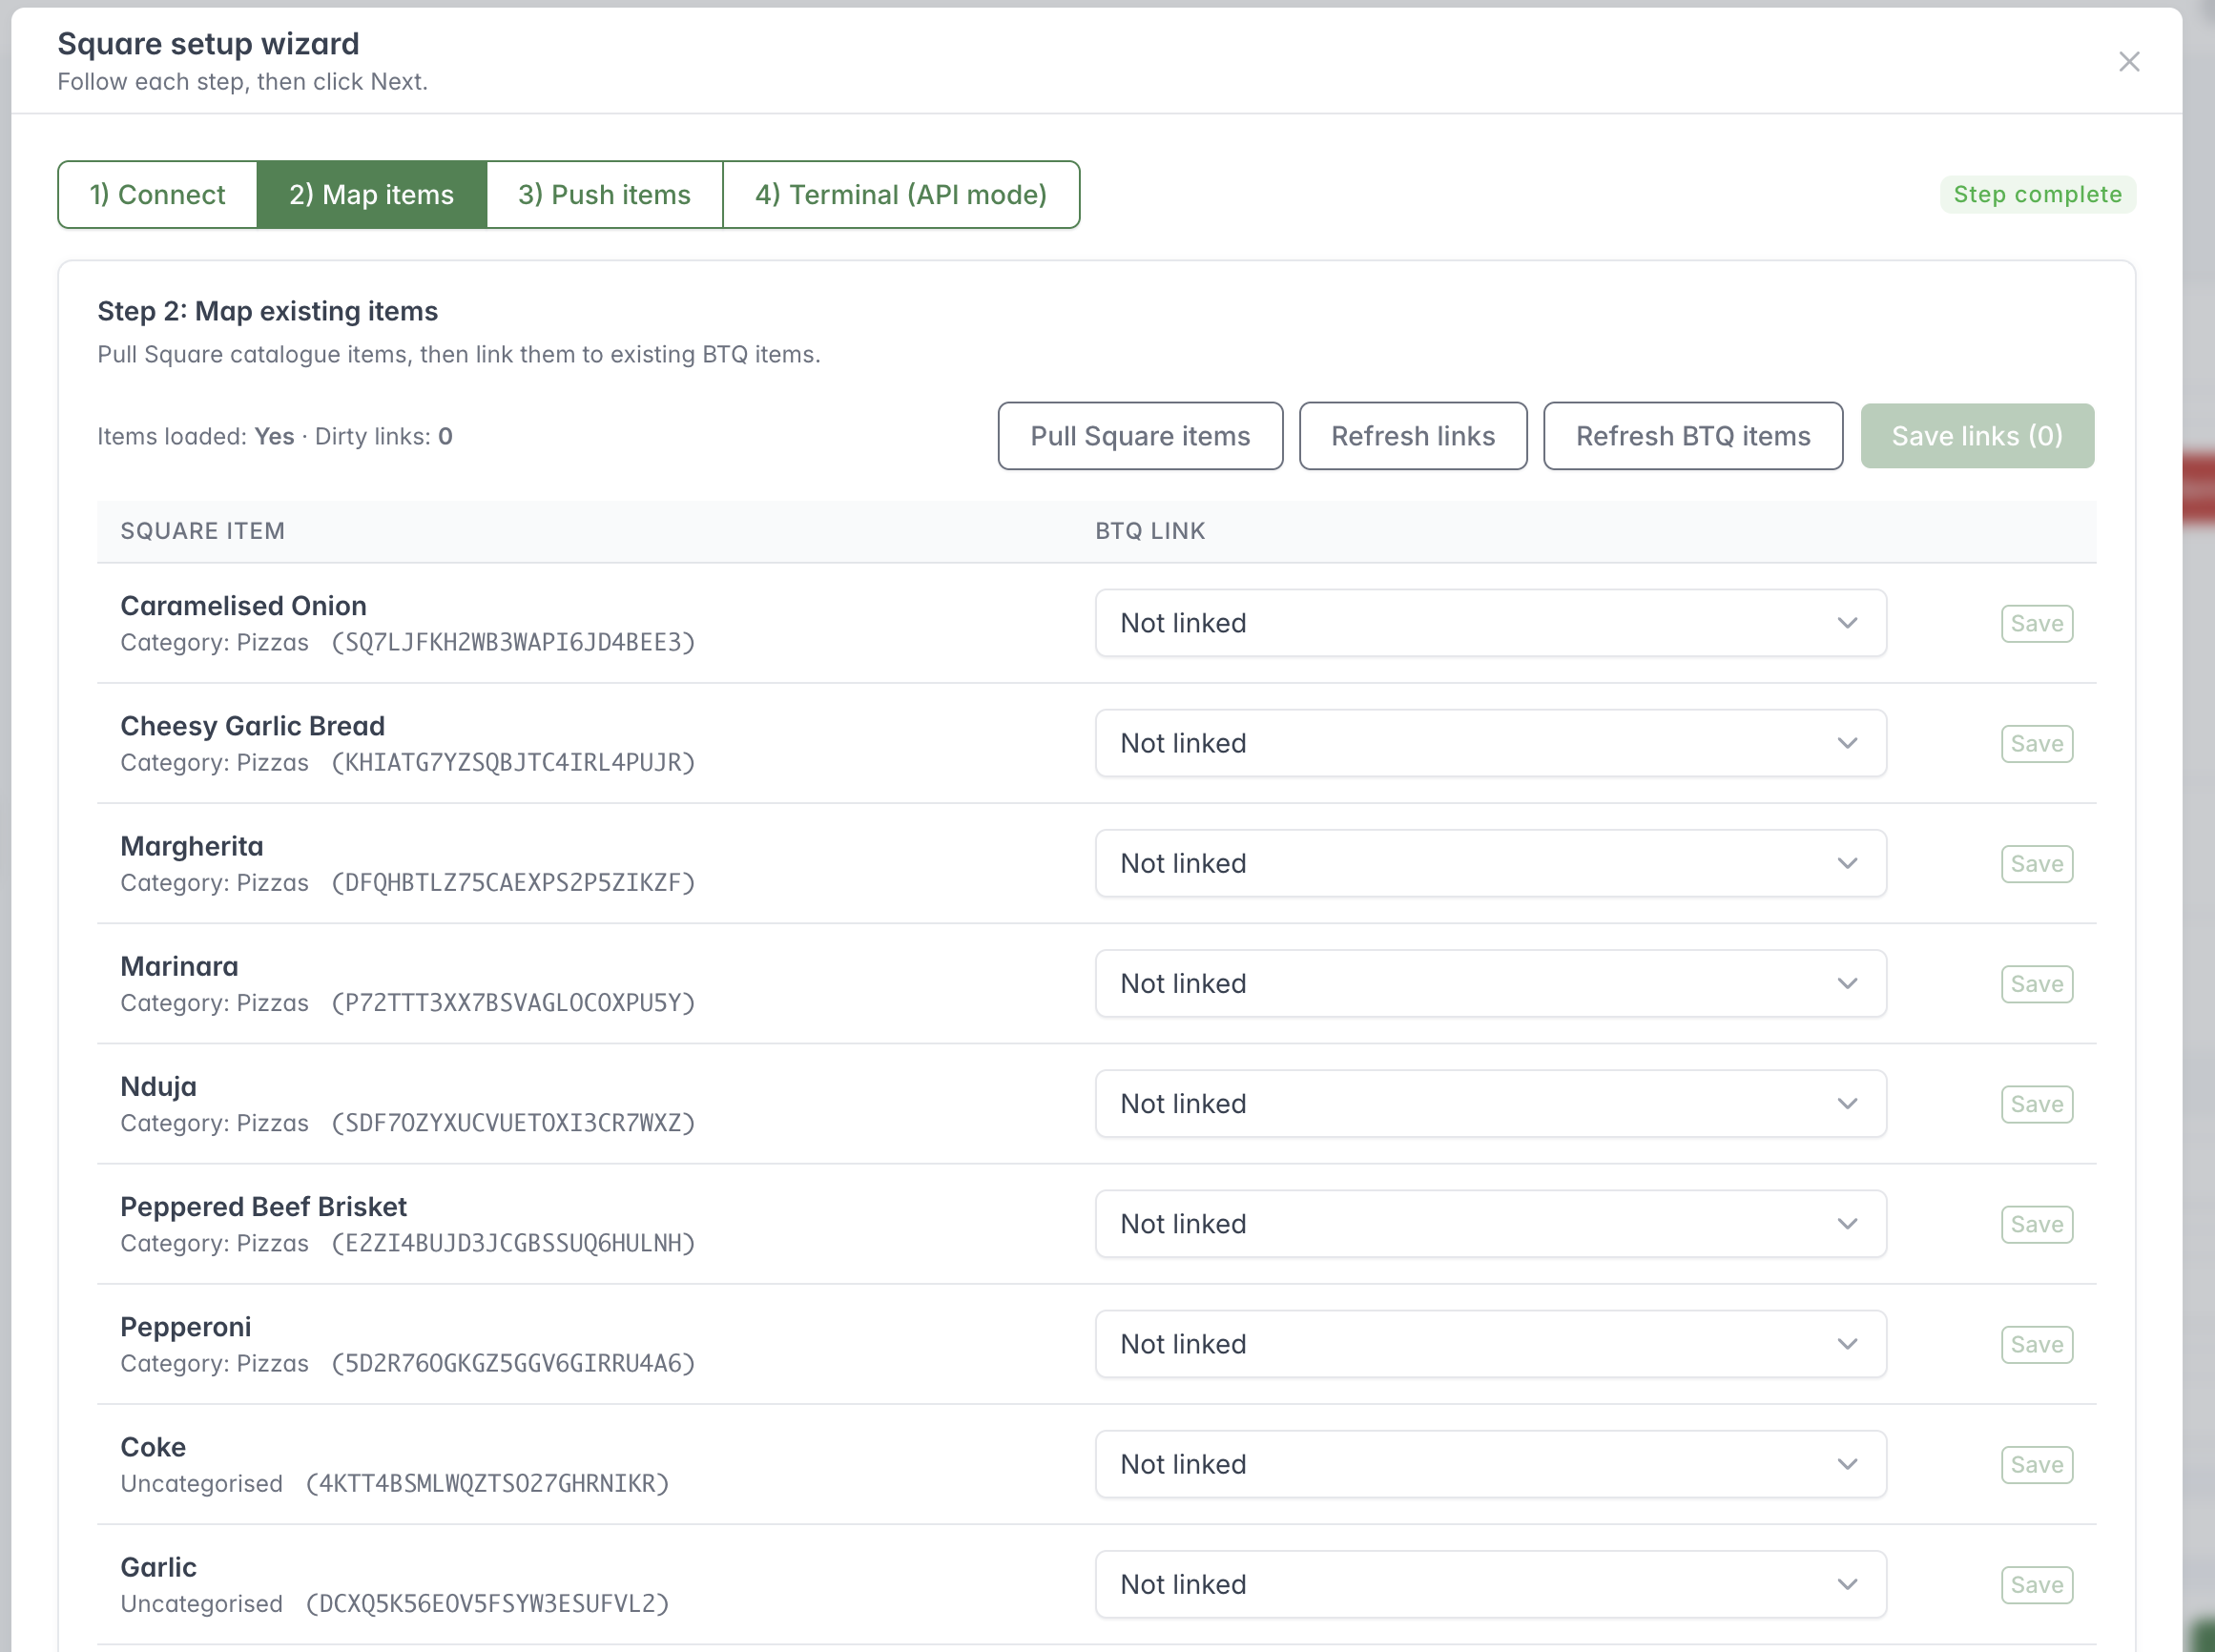The height and width of the screenshot is (1652, 2215).
Task: Open the BTQ link dropdown for Nduja
Action: tap(1490, 1103)
